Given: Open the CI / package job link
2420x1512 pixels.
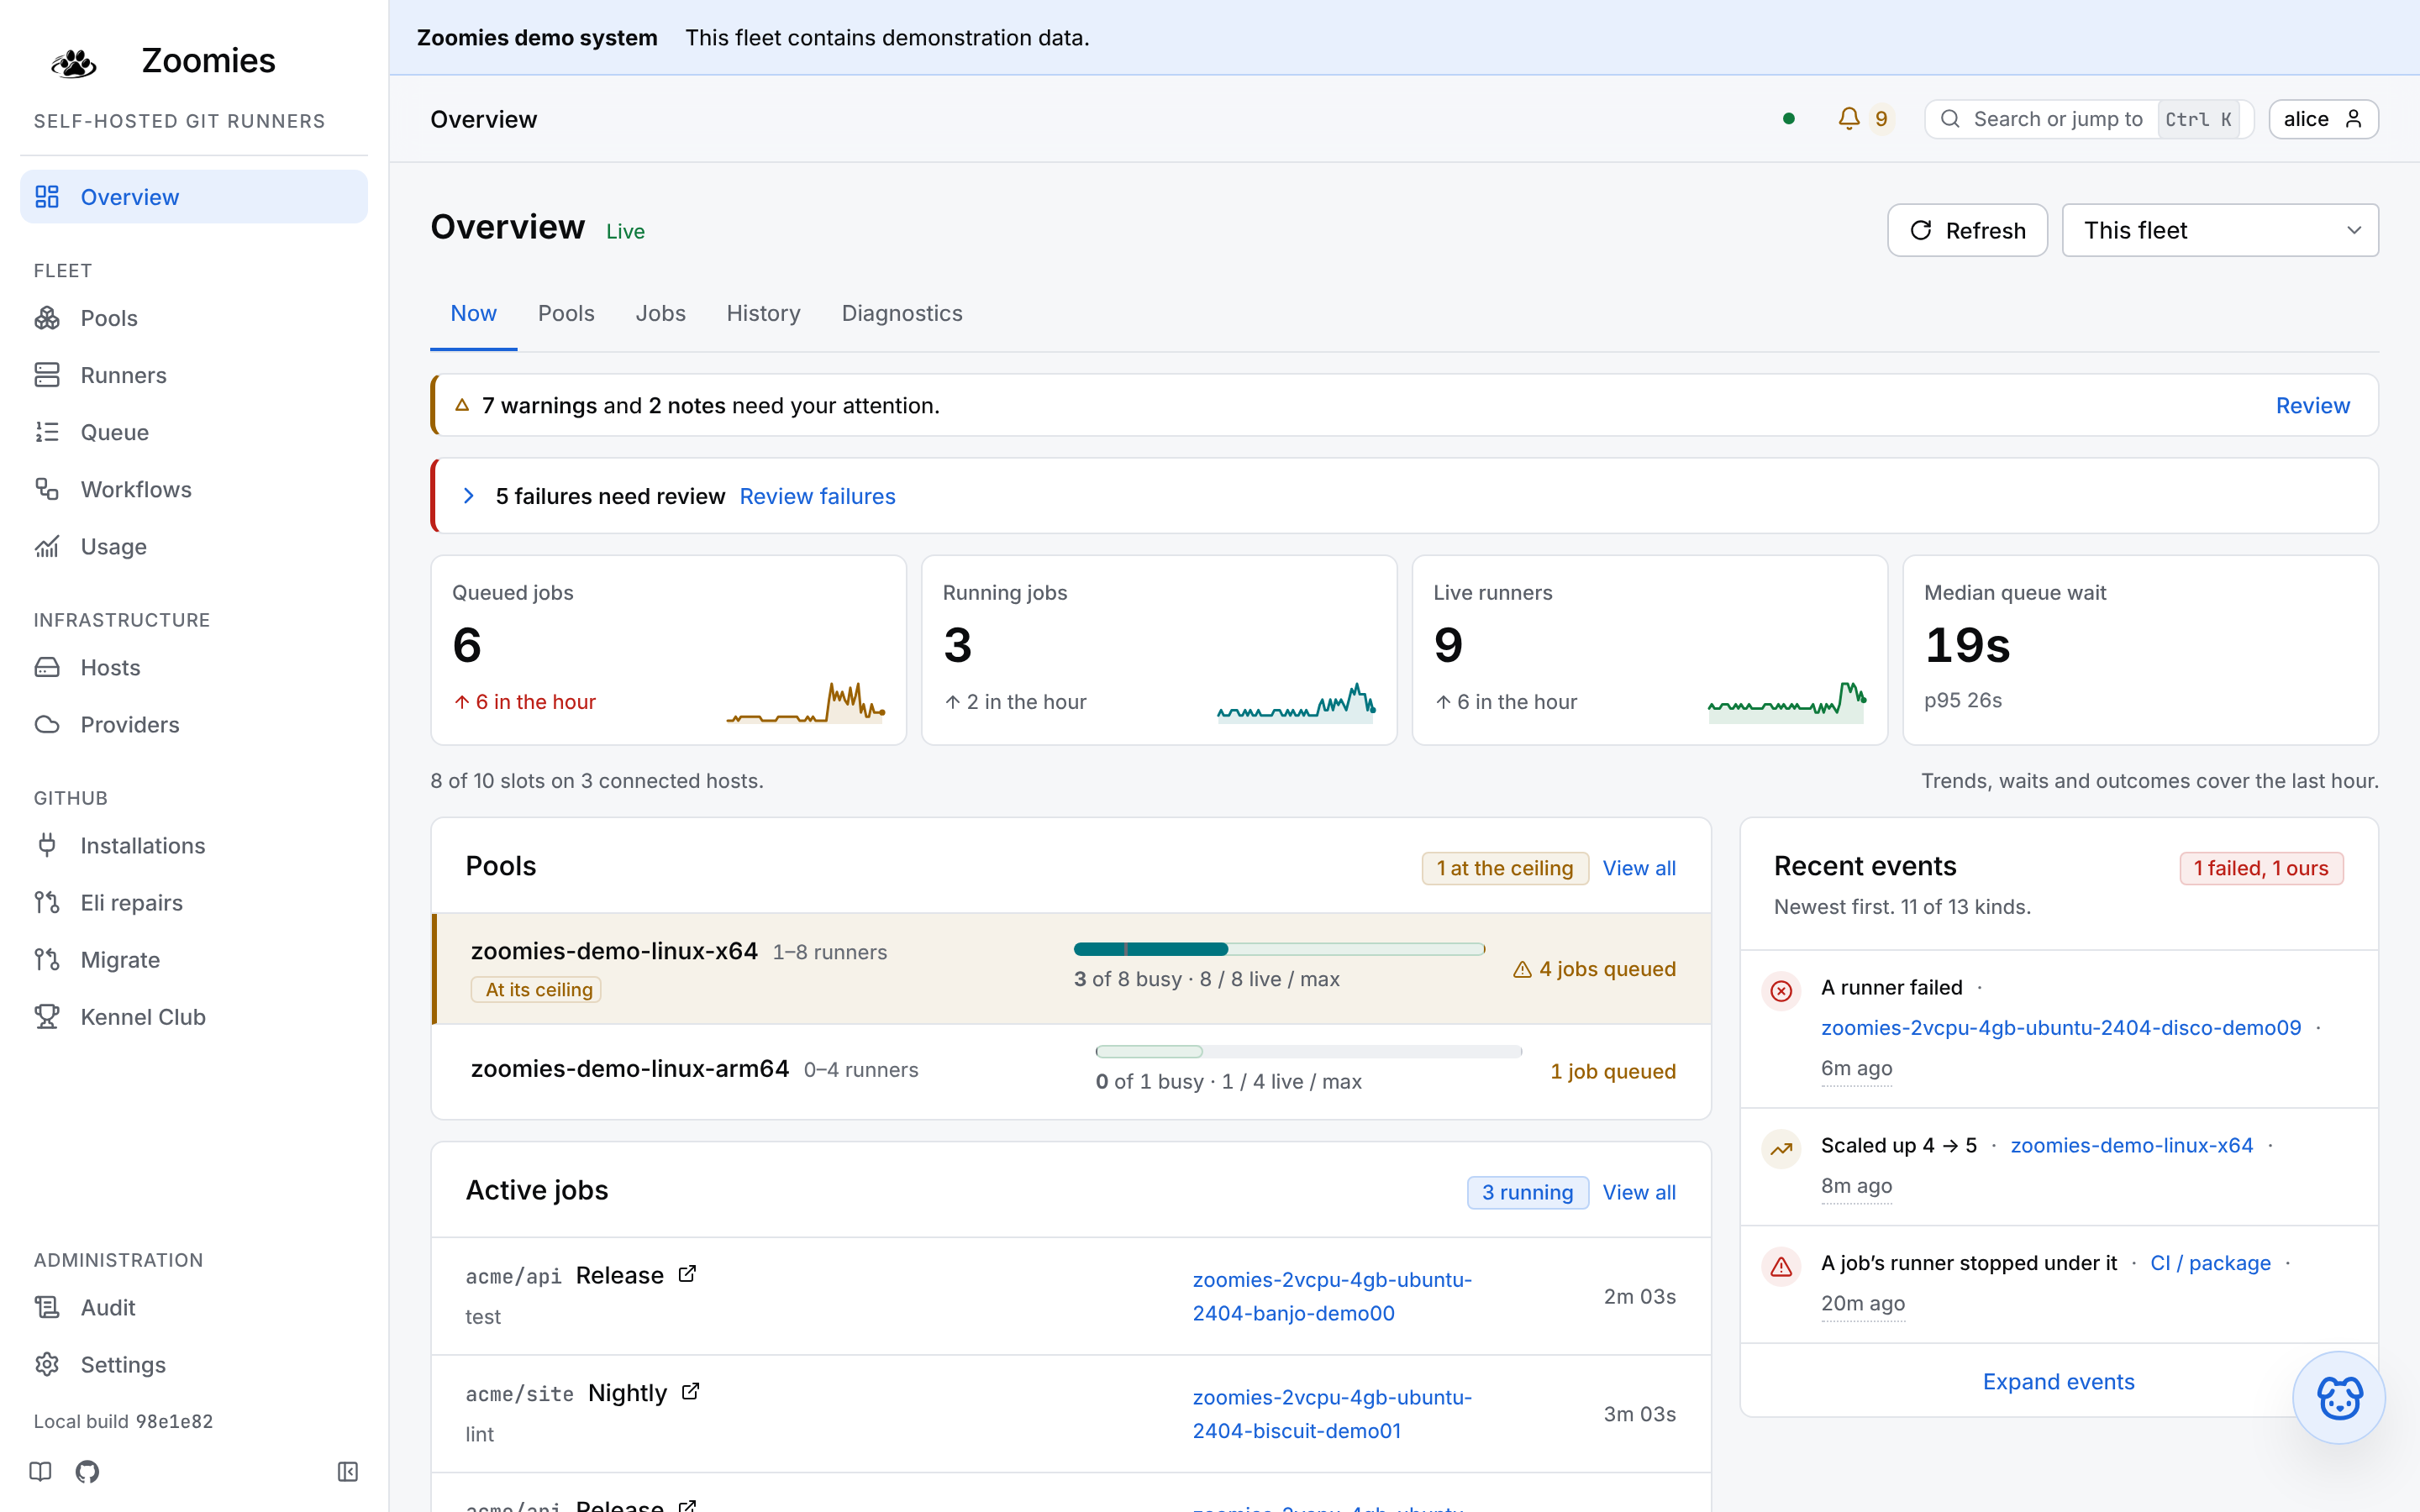Looking at the screenshot, I should [2210, 1263].
